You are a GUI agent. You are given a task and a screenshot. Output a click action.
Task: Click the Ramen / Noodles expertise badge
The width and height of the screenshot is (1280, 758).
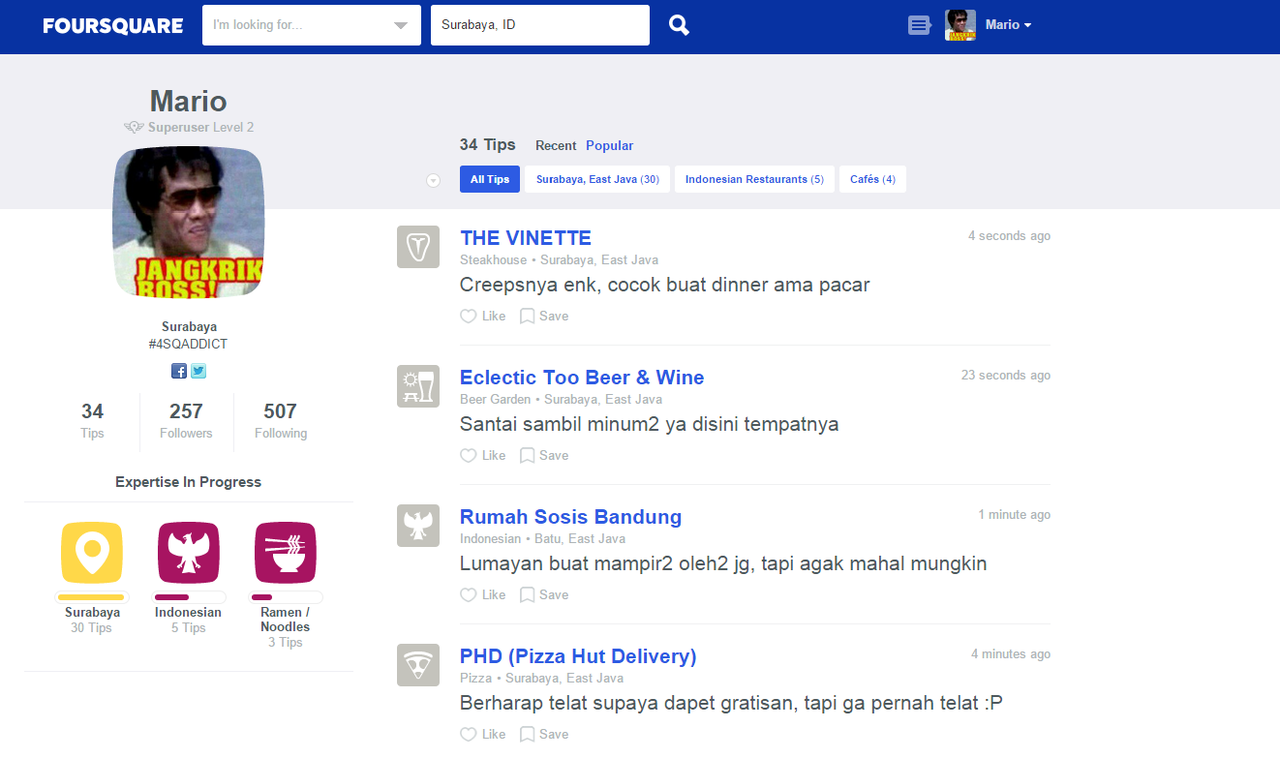click(285, 552)
